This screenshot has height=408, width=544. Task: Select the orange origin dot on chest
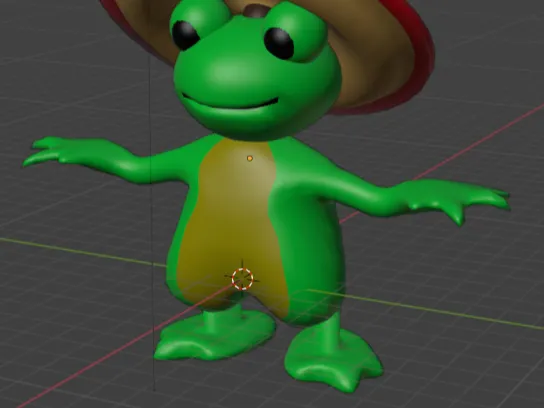pos(250,159)
